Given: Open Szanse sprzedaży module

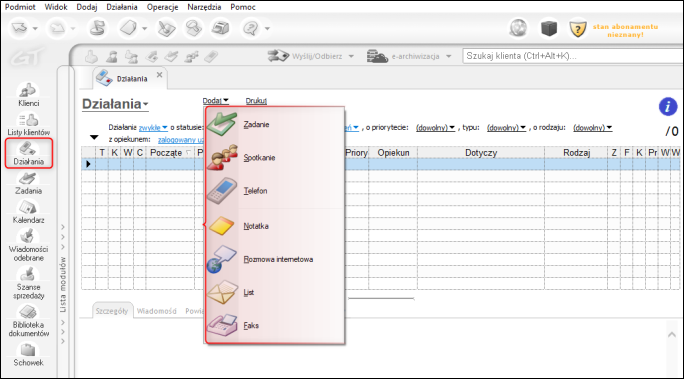Looking at the screenshot, I should tap(28, 283).
